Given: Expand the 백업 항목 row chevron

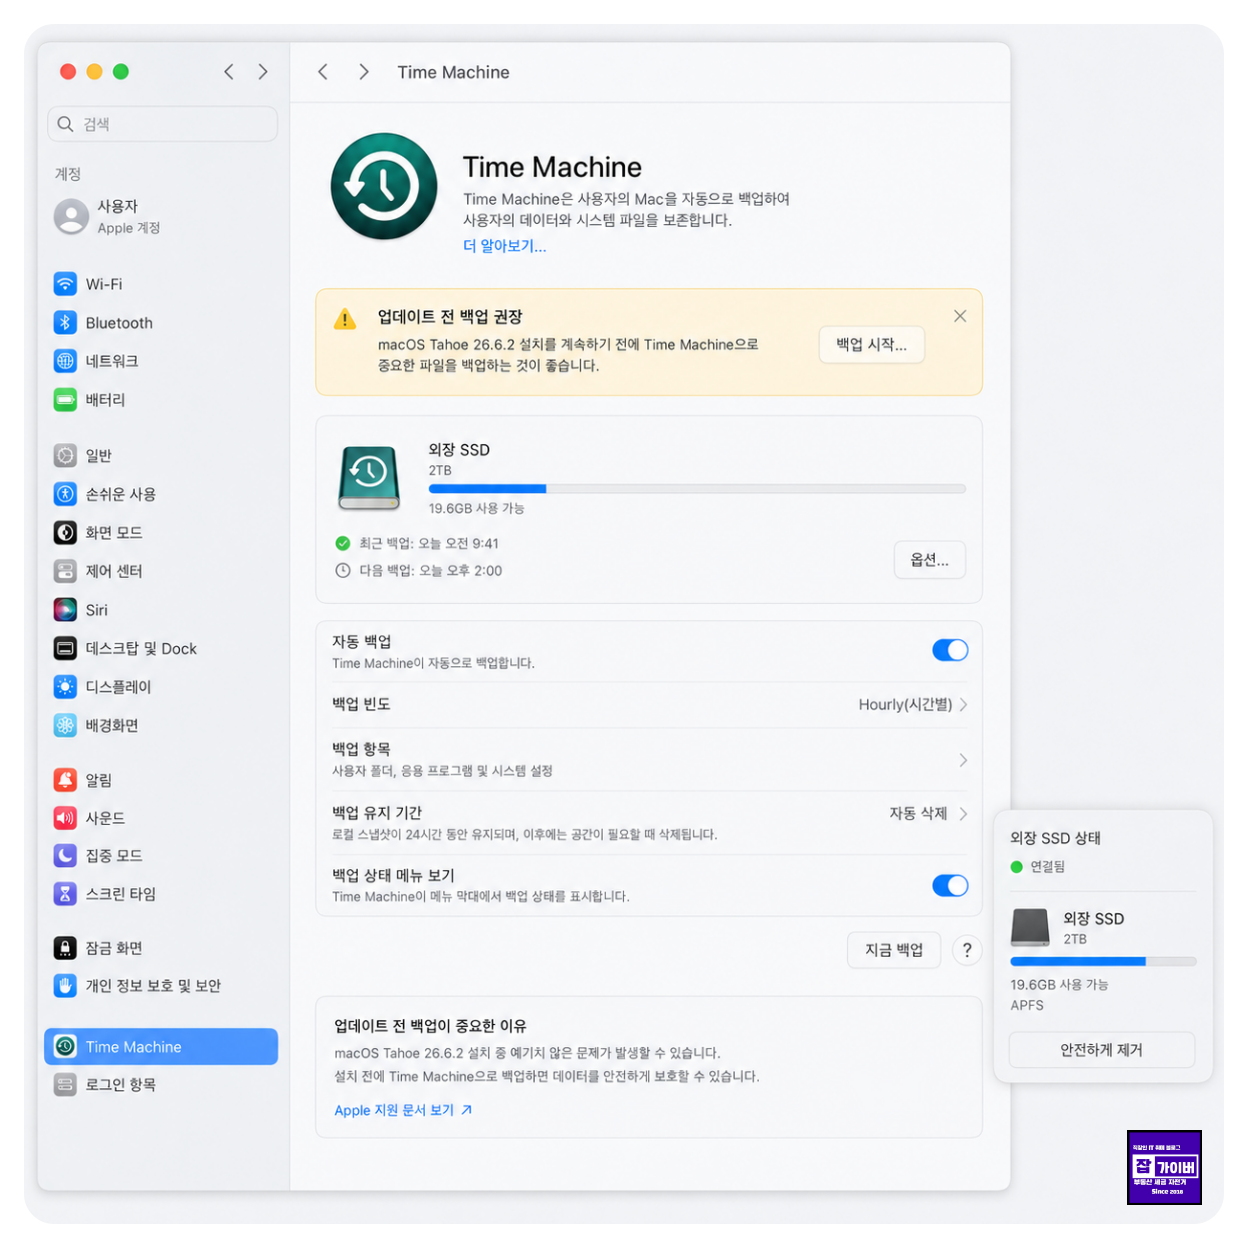Looking at the screenshot, I should (x=963, y=760).
